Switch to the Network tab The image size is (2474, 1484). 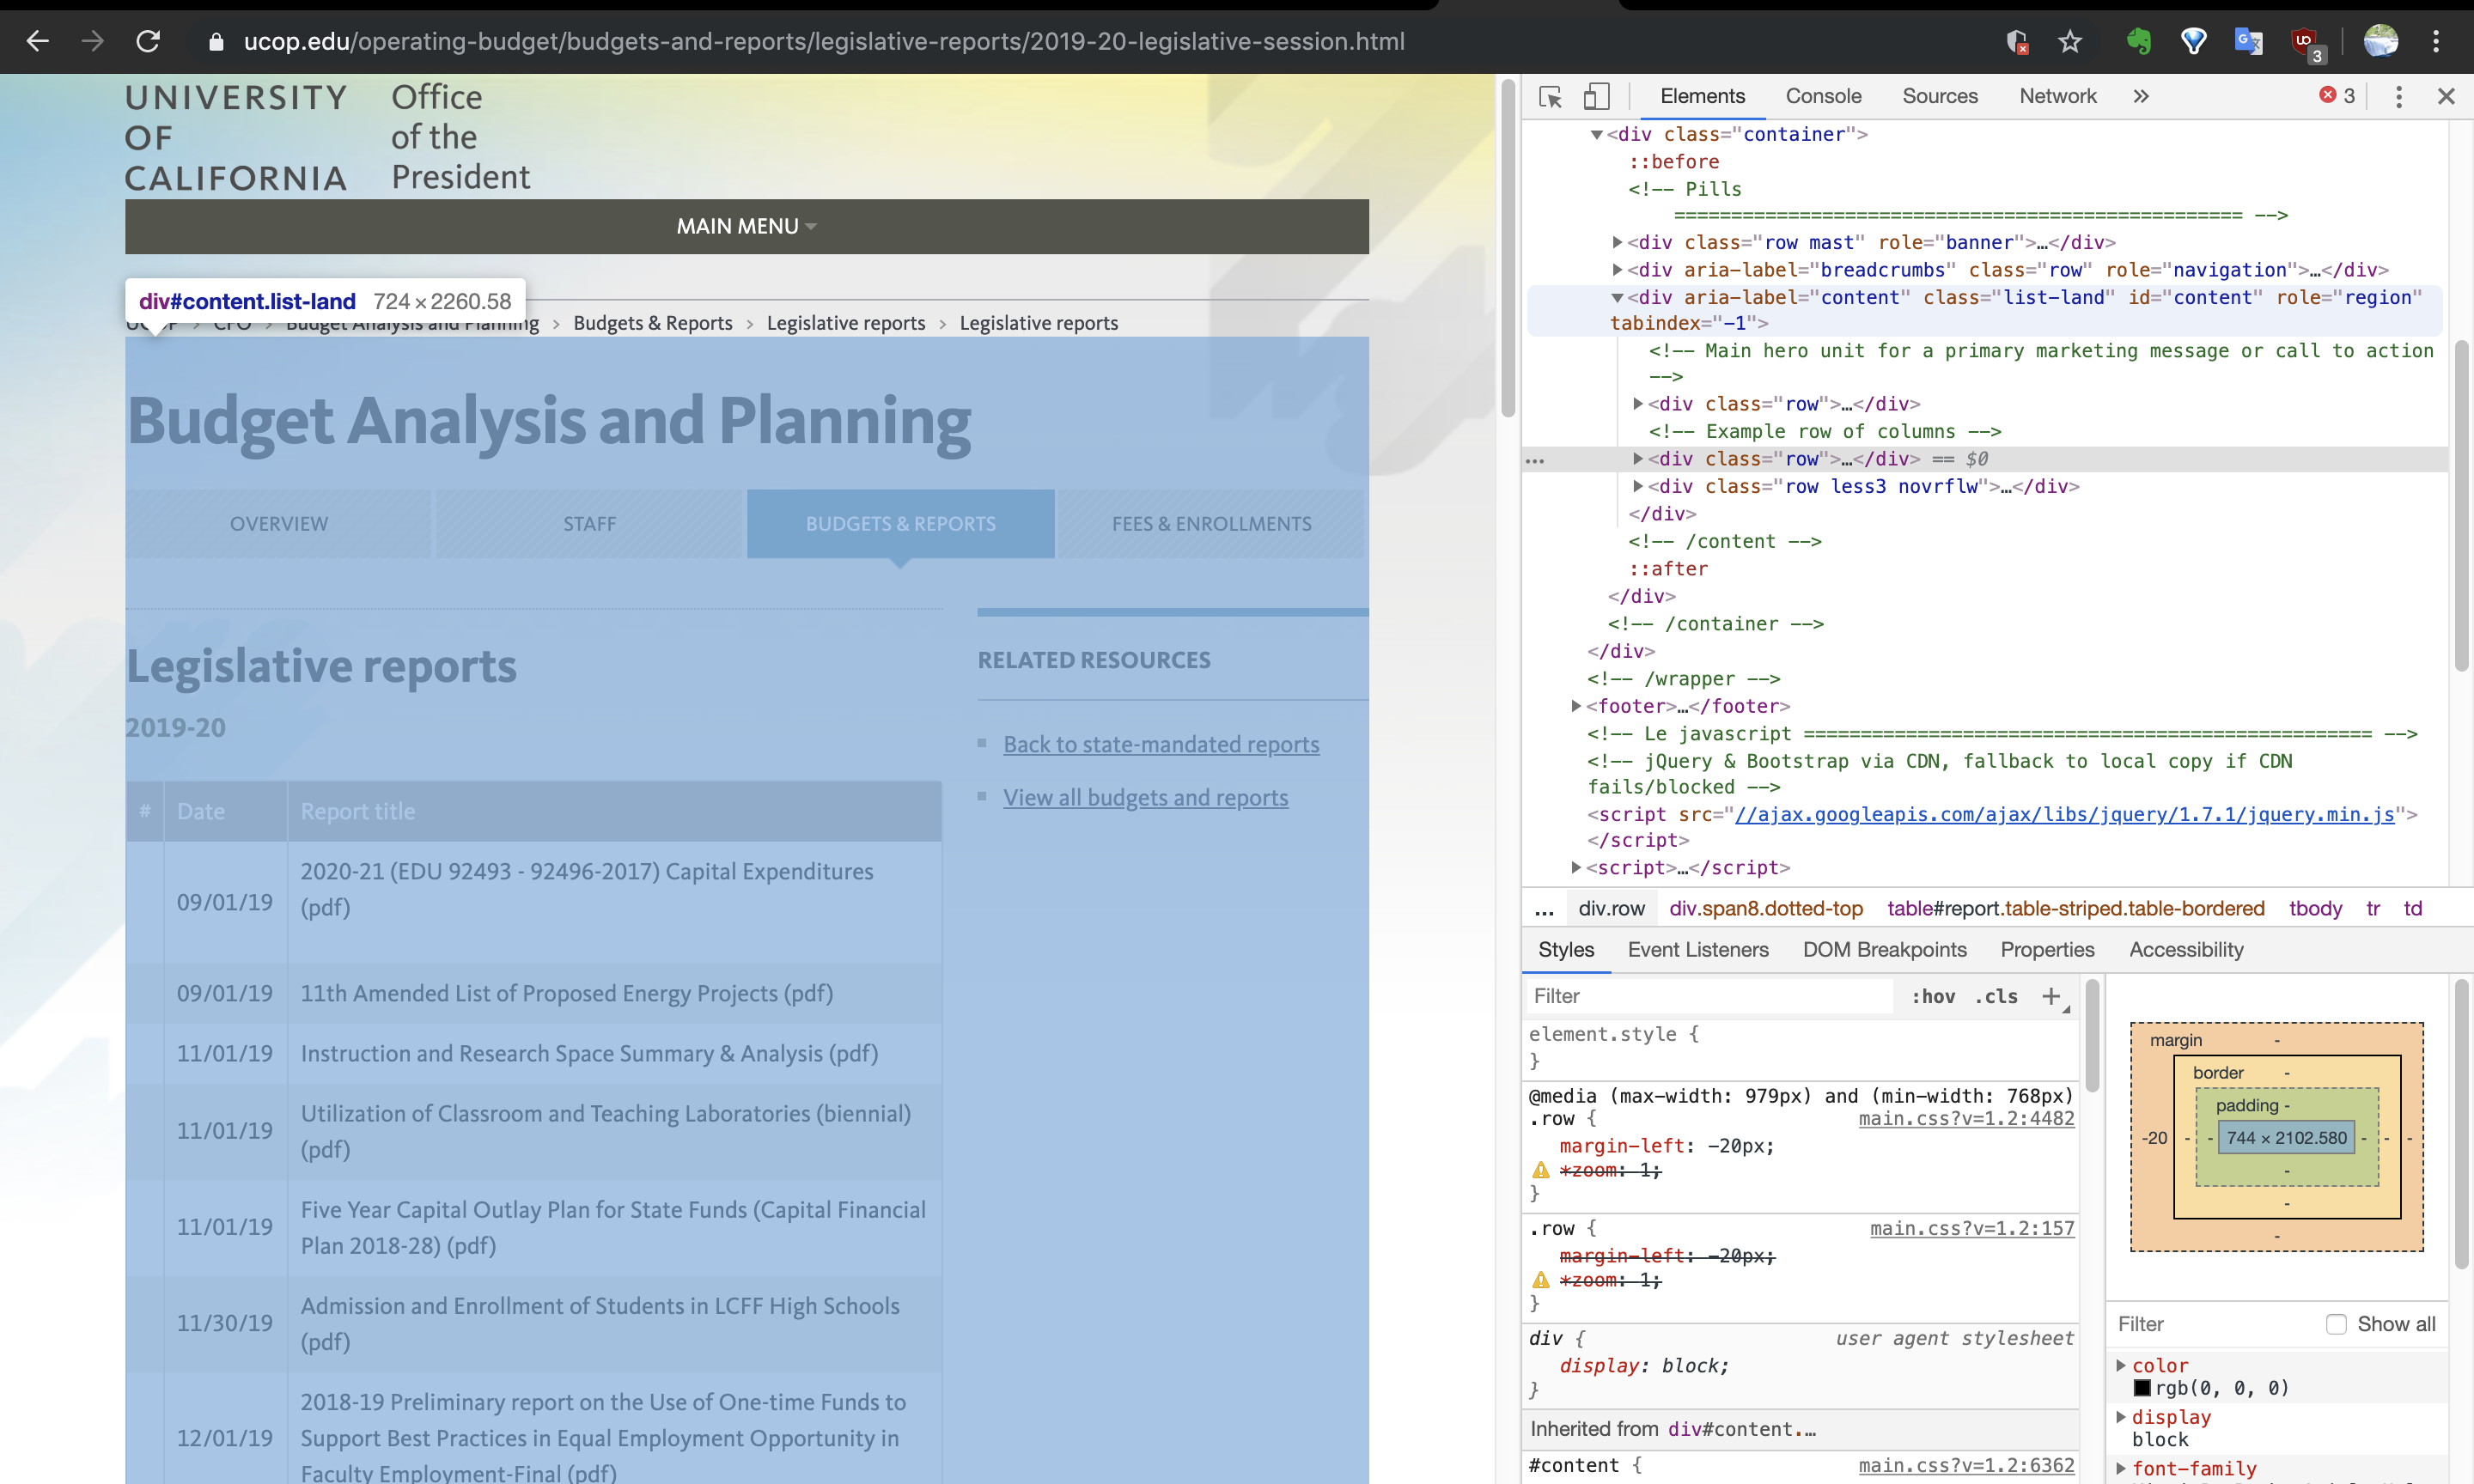(2057, 96)
